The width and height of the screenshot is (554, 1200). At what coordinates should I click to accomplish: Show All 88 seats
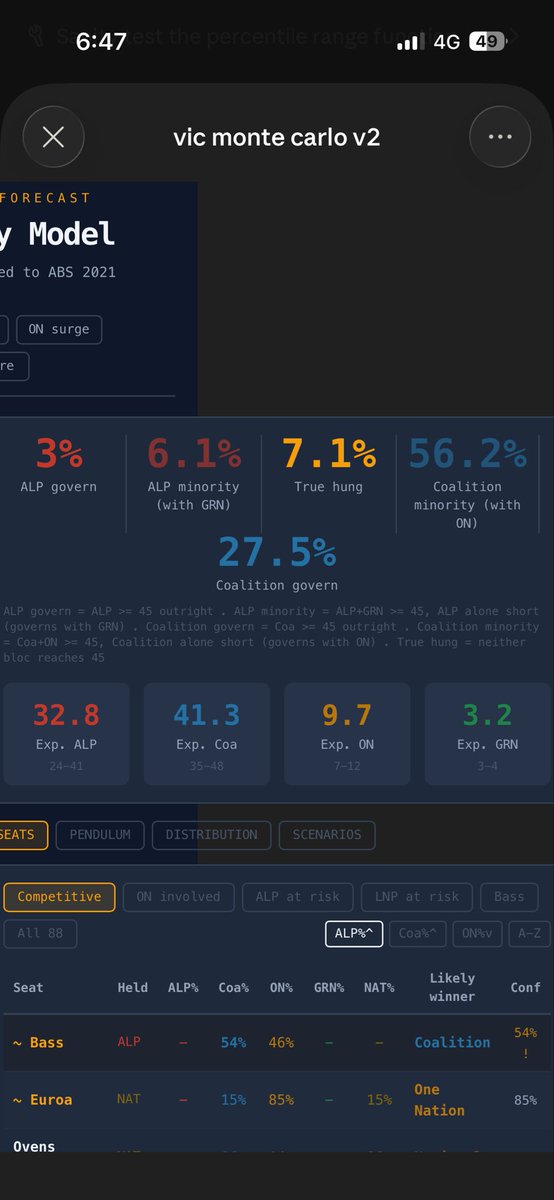[x=39, y=933]
